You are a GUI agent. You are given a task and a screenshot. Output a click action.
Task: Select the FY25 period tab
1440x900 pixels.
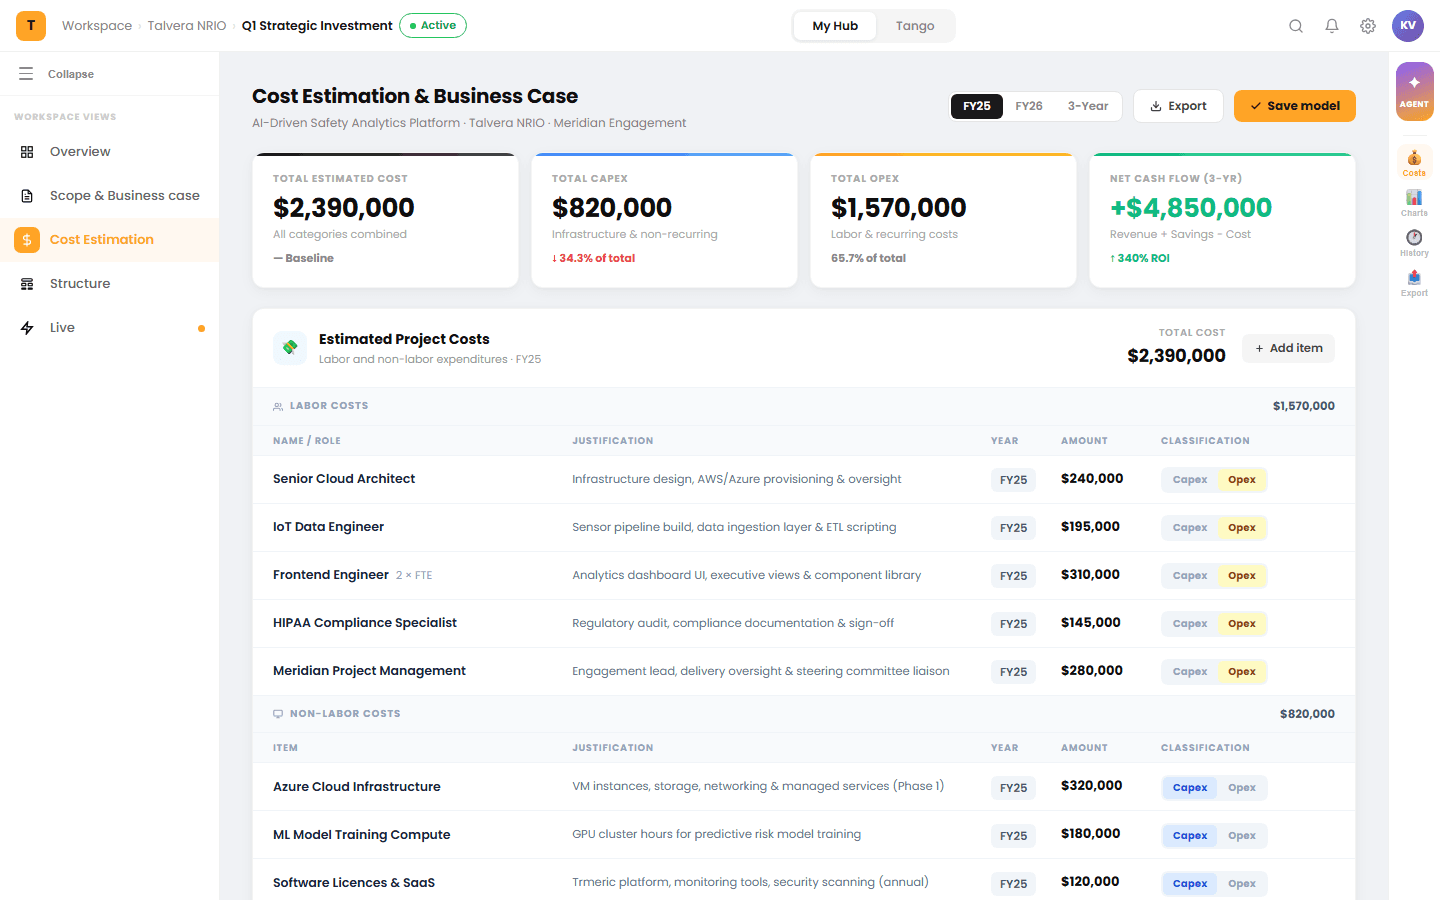[977, 106]
